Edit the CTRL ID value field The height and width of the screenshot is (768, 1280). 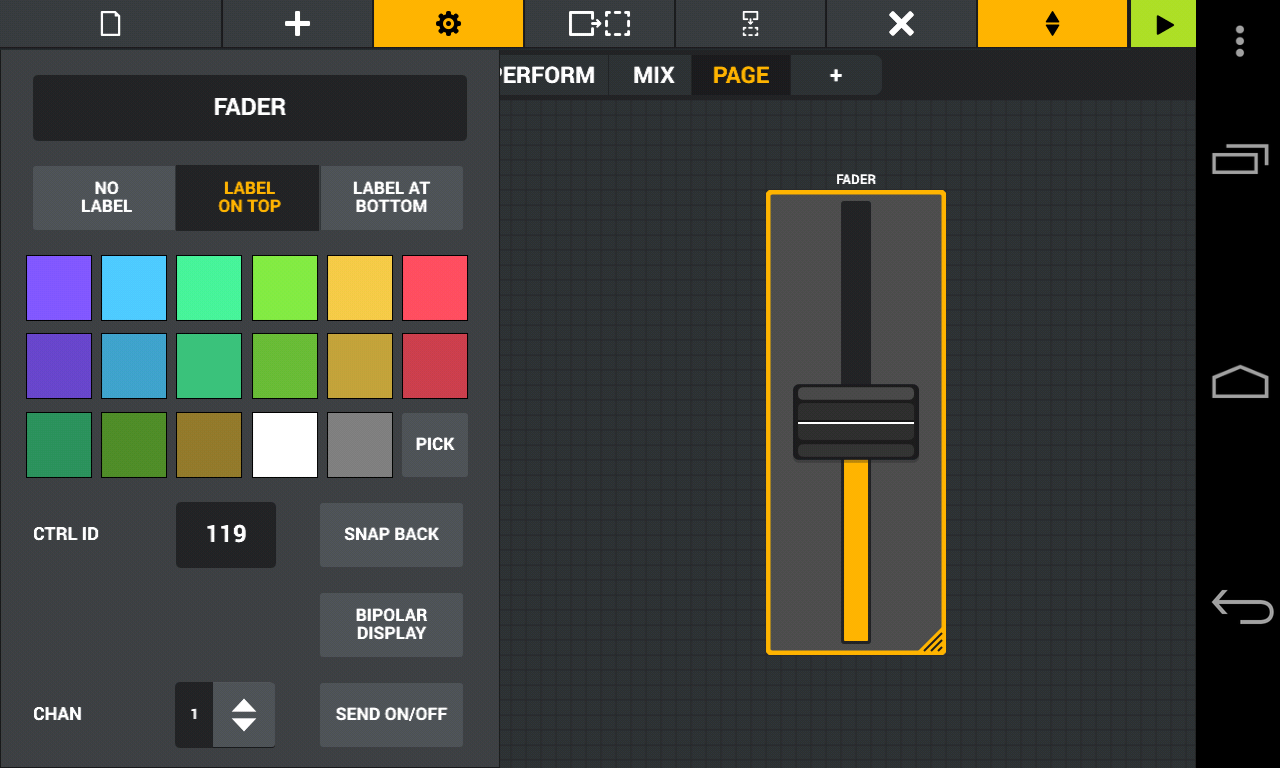click(x=225, y=534)
